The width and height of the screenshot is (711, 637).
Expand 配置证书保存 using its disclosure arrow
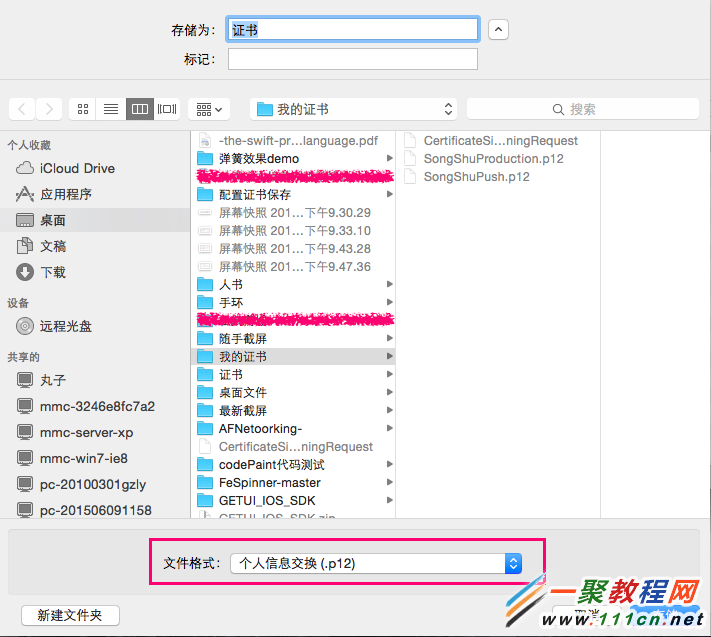coord(390,194)
